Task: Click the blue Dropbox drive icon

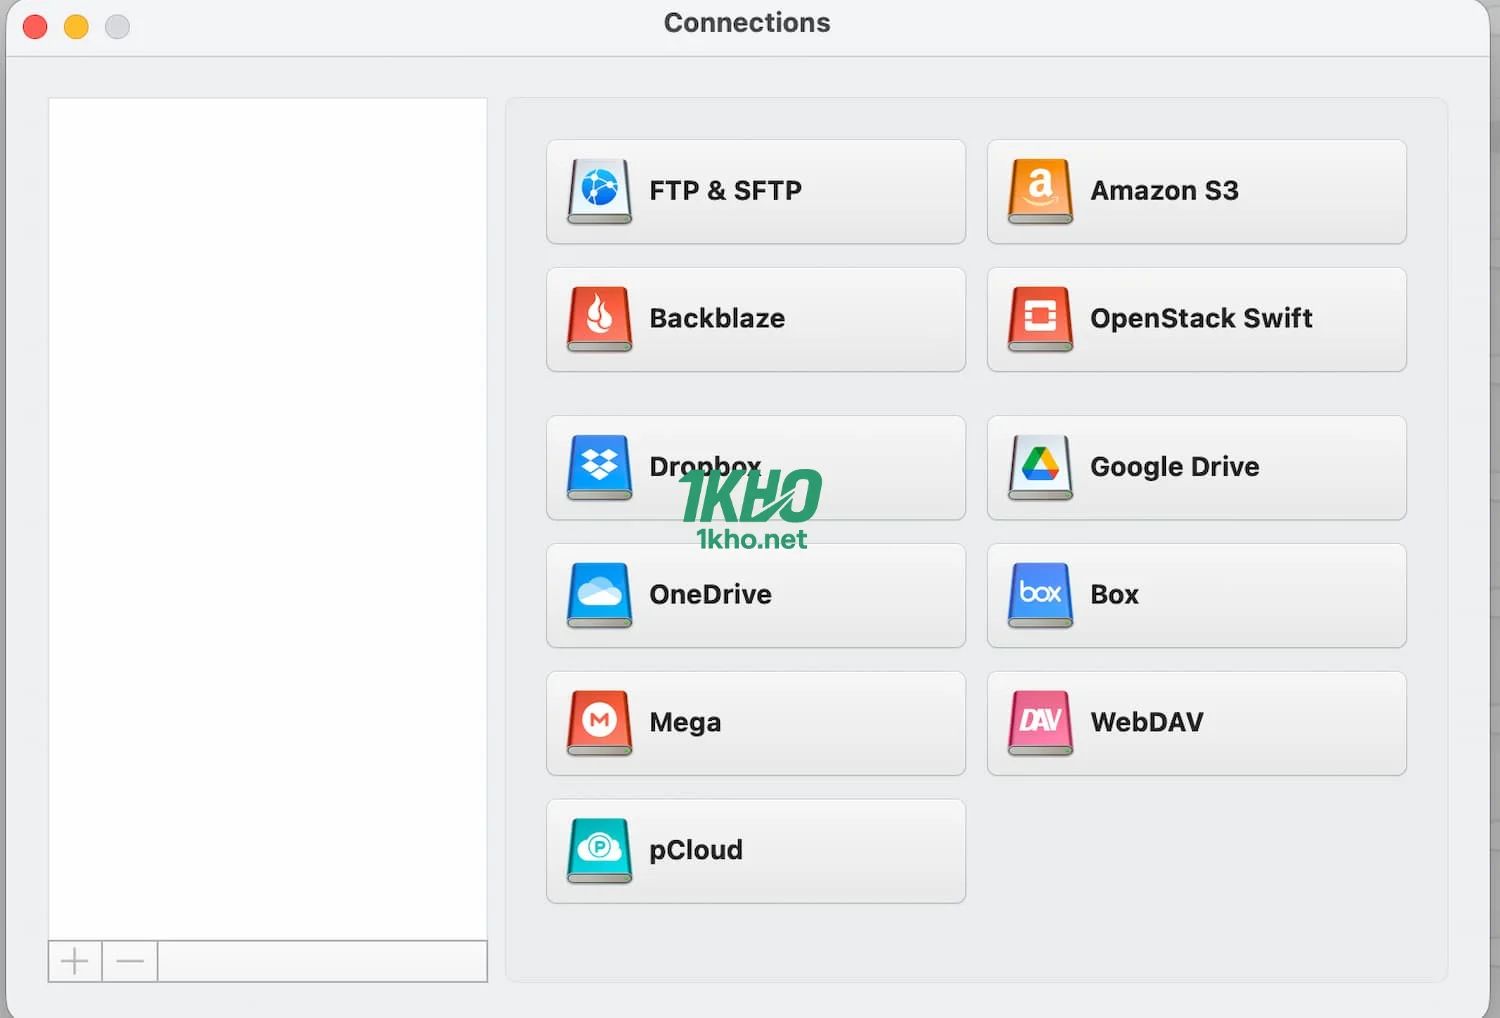Action: [599, 466]
